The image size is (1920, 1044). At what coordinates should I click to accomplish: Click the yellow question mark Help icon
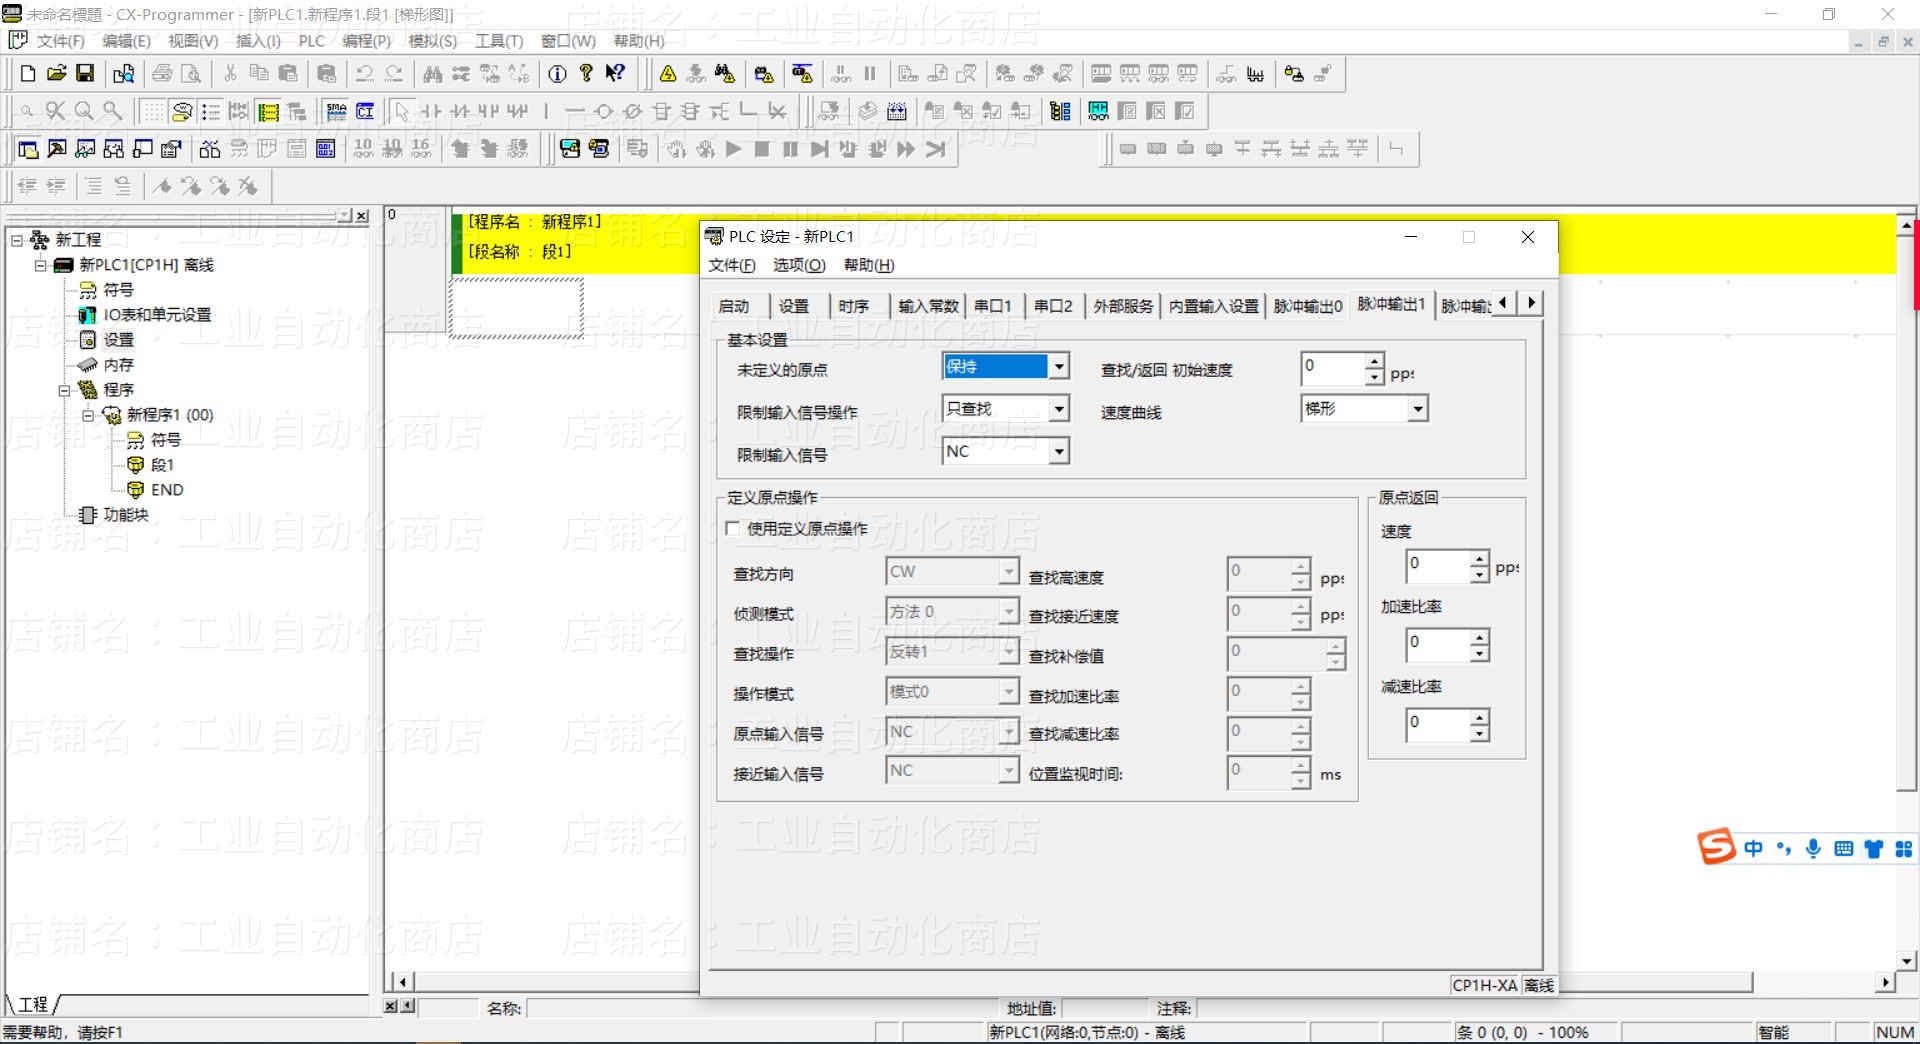[x=586, y=74]
